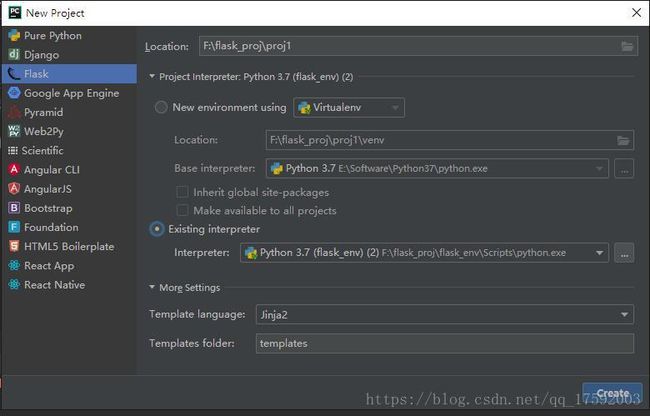Click the Scientific grid icon
Screen dimensions: 650x416
click(13, 150)
